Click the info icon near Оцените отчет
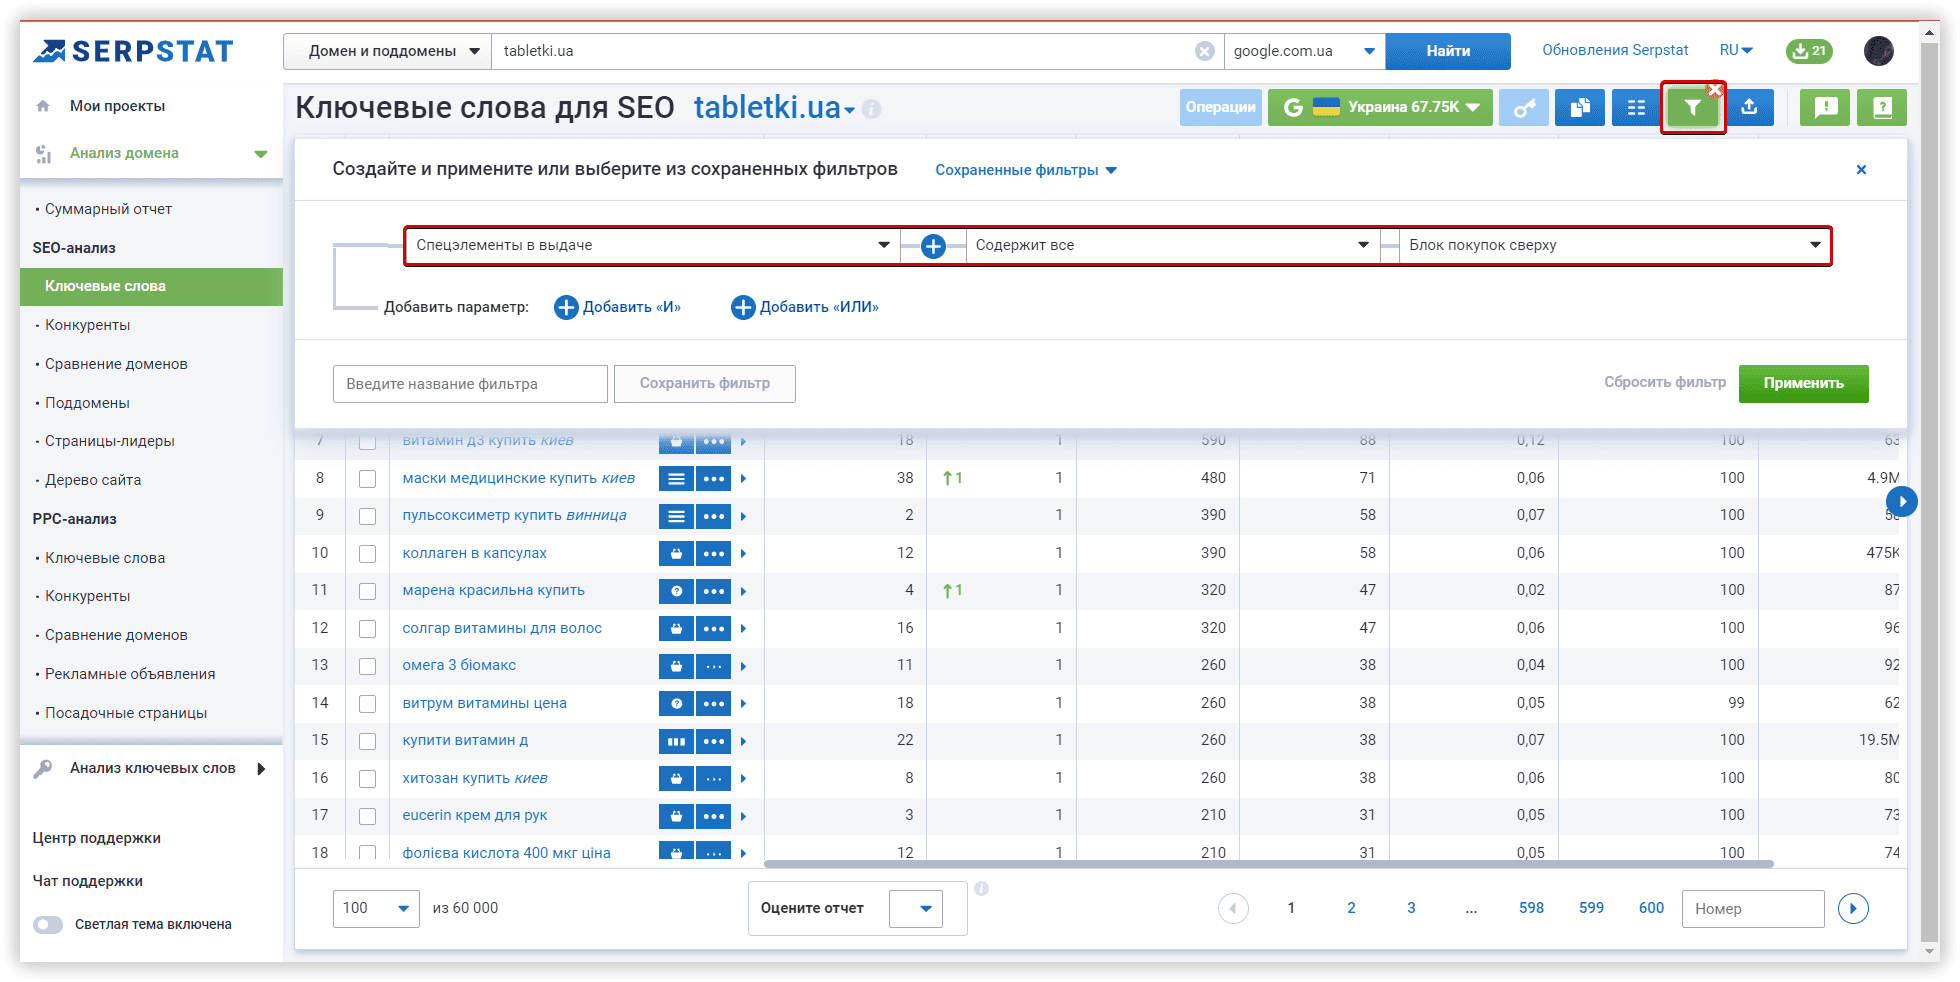1960x982 pixels. [982, 888]
